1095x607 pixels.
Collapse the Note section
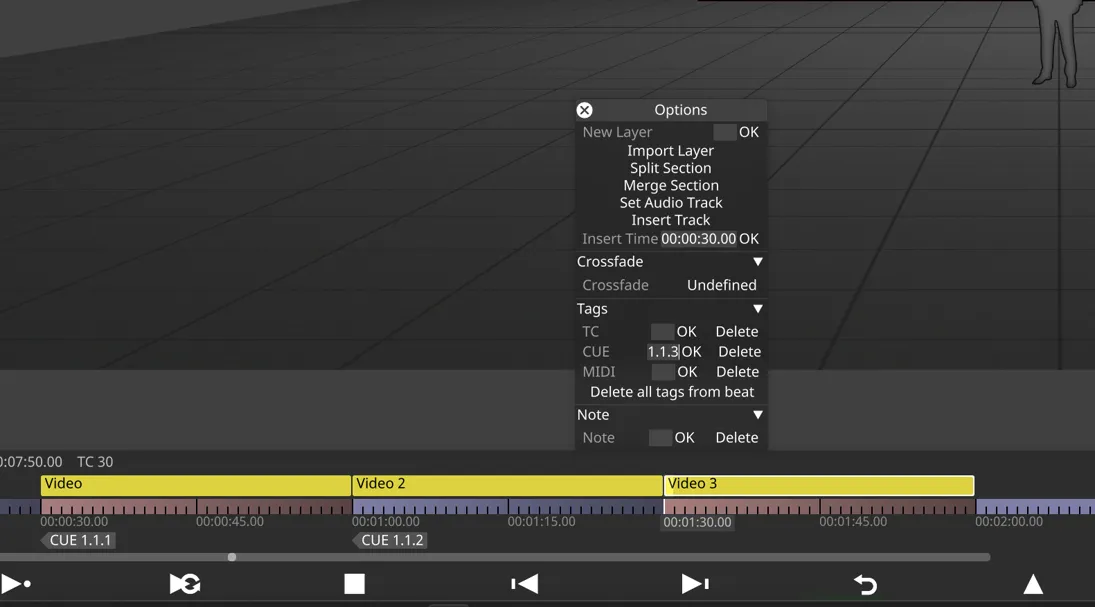click(x=757, y=415)
